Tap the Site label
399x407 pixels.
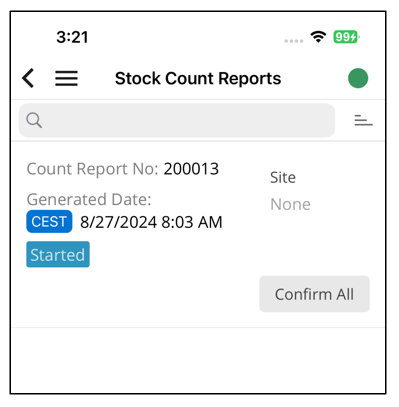[283, 177]
